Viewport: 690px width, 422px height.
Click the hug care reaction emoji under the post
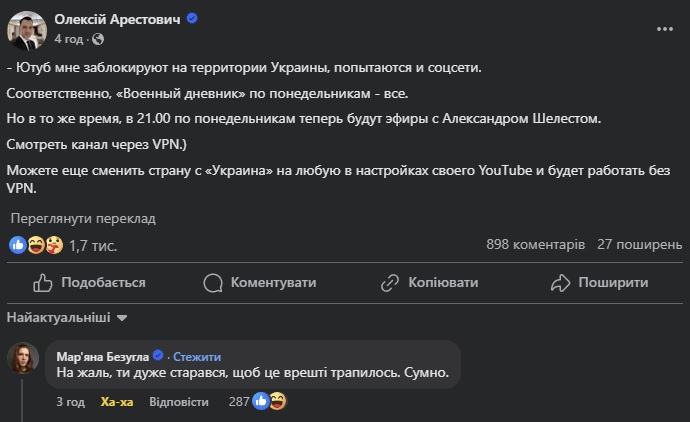coord(54,245)
